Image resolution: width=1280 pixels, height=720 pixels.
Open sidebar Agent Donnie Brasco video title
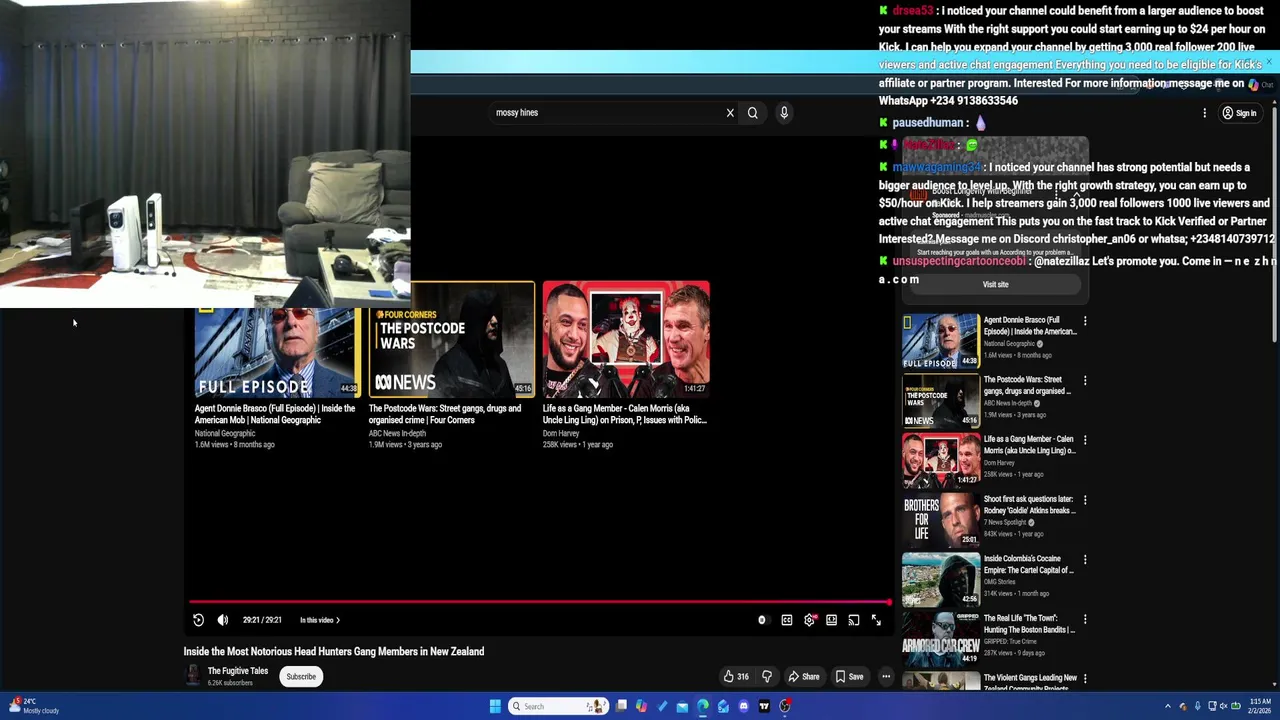pos(1029,326)
